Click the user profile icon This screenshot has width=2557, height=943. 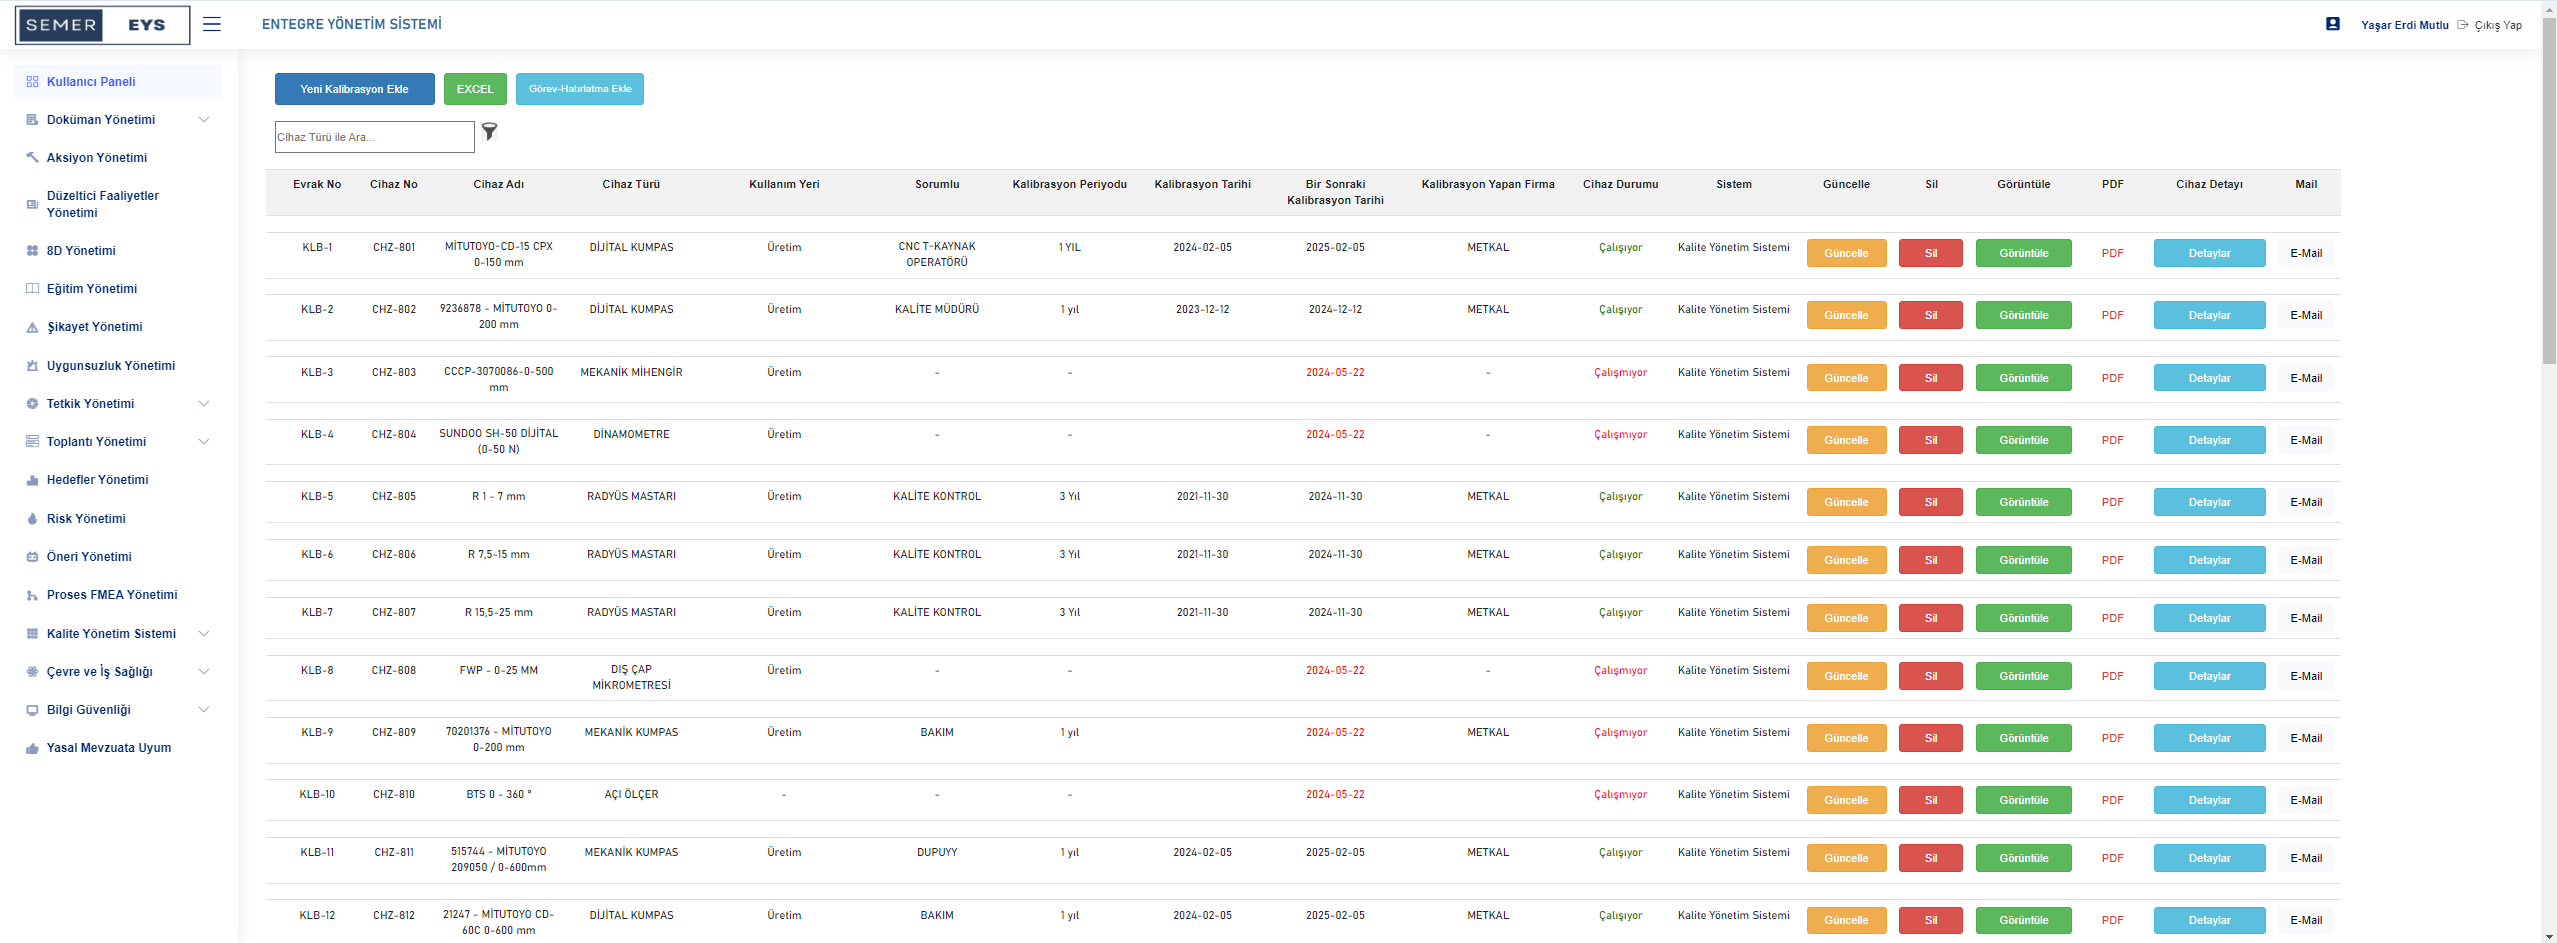click(2332, 24)
